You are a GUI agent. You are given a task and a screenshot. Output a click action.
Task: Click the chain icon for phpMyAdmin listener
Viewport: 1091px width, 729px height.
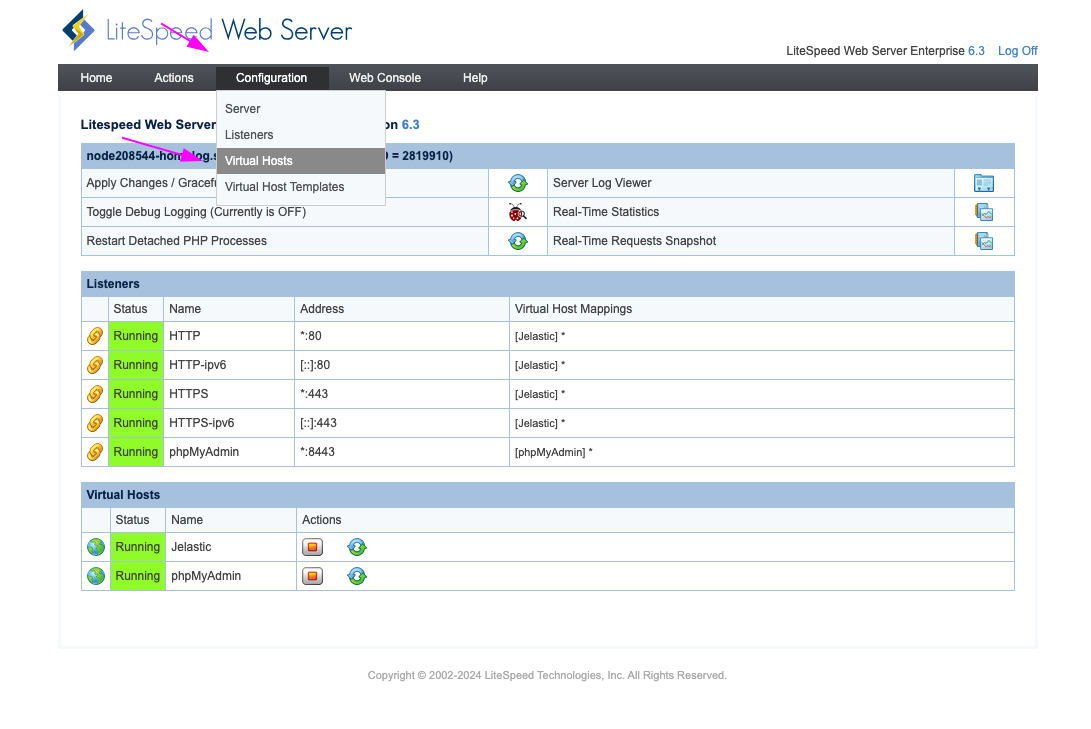pos(95,452)
